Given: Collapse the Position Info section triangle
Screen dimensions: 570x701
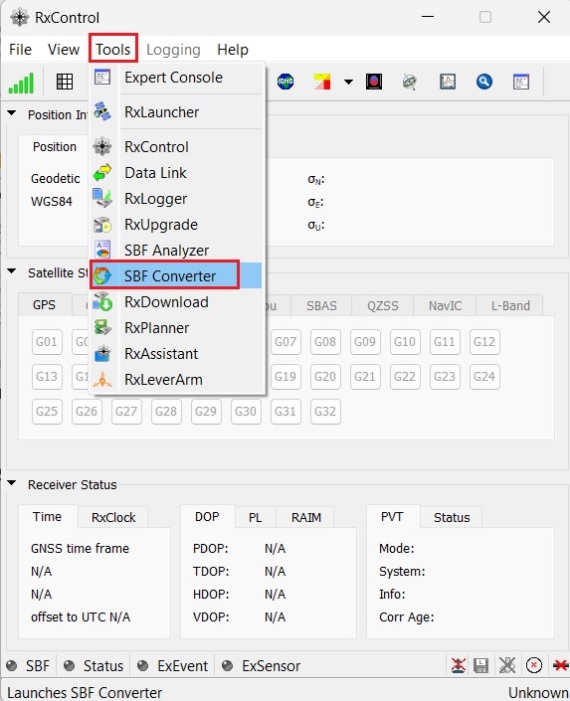Looking at the screenshot, I should (x=12, y=114).
